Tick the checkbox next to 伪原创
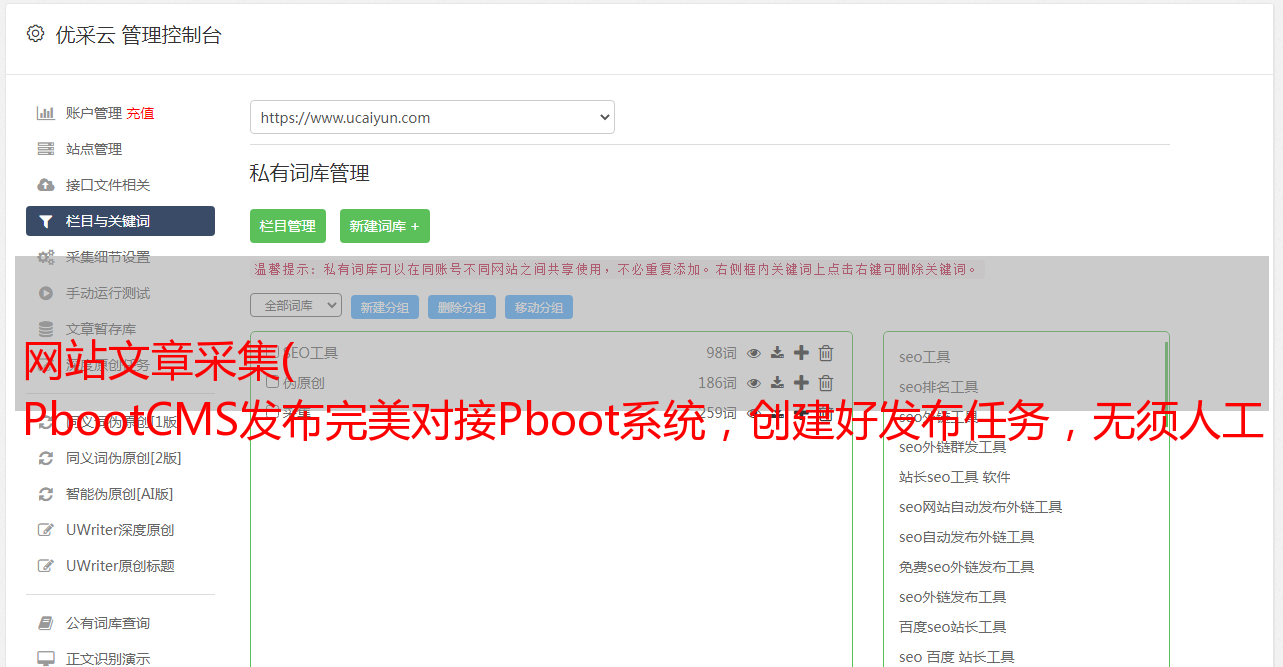Image resolution: width=1283 pixels, height=667 pixels. tap(272, 383)
